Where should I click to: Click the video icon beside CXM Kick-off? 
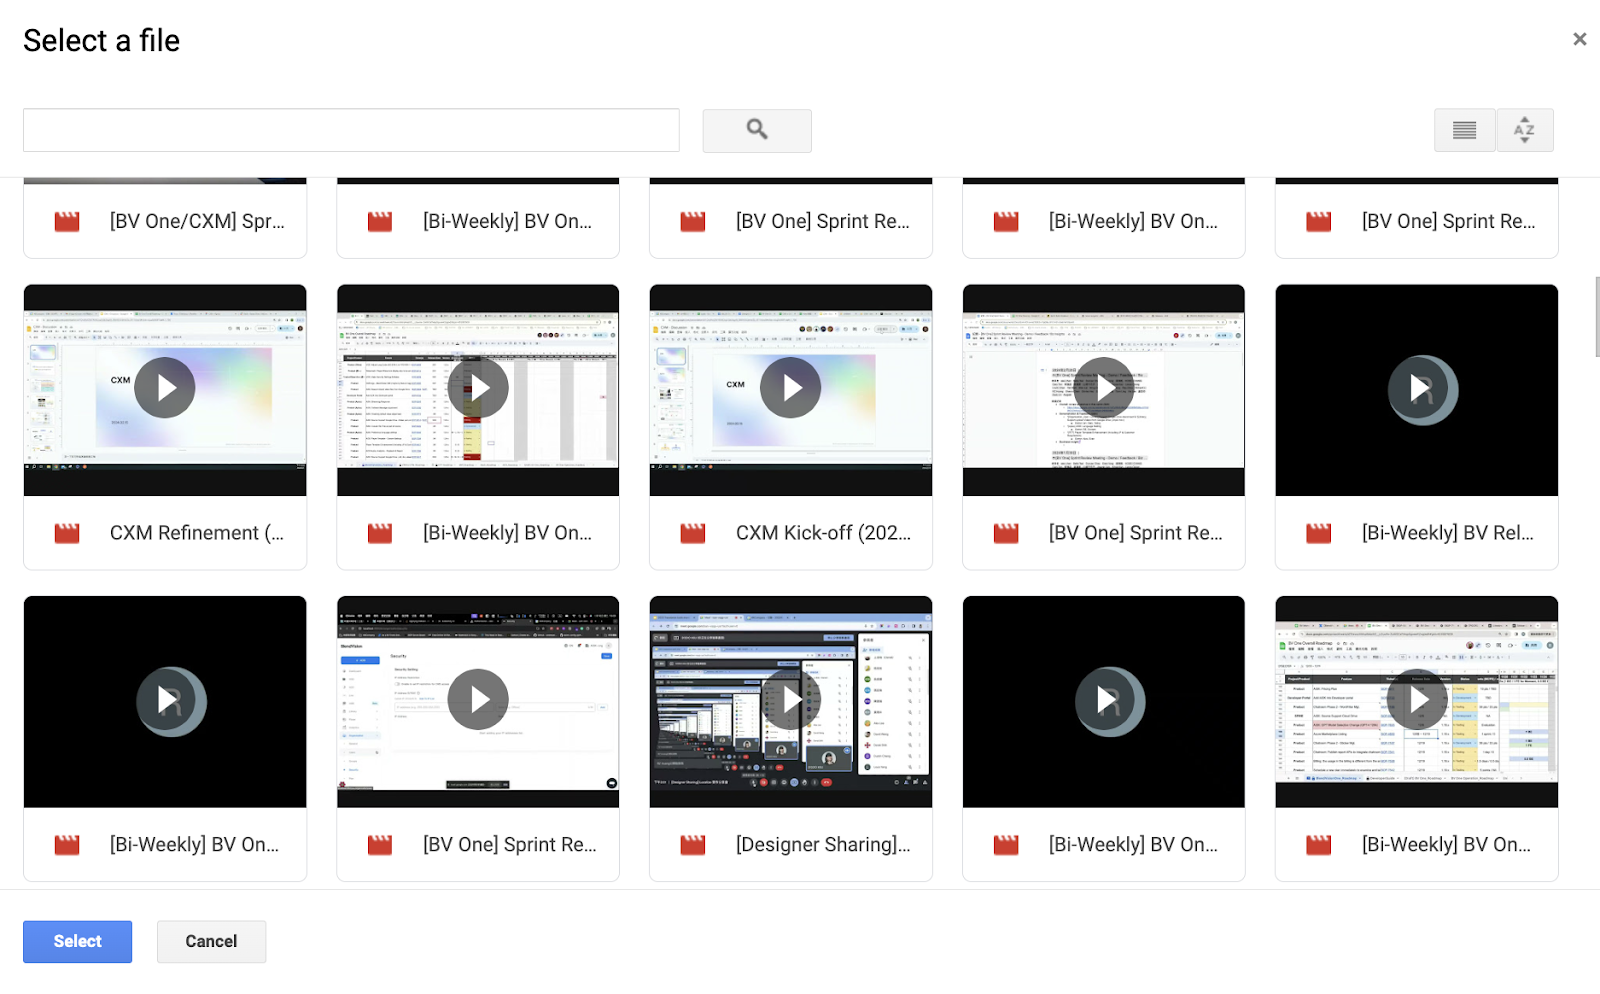tap(693, 534)
